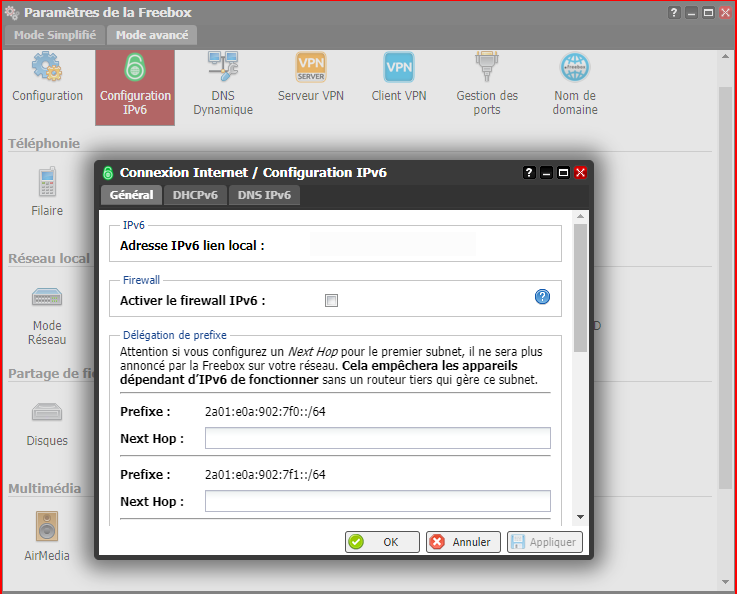Screen dimensions: 737x594
Task: Click dialog scrollbar down arrow
Action: click(580, 517)
